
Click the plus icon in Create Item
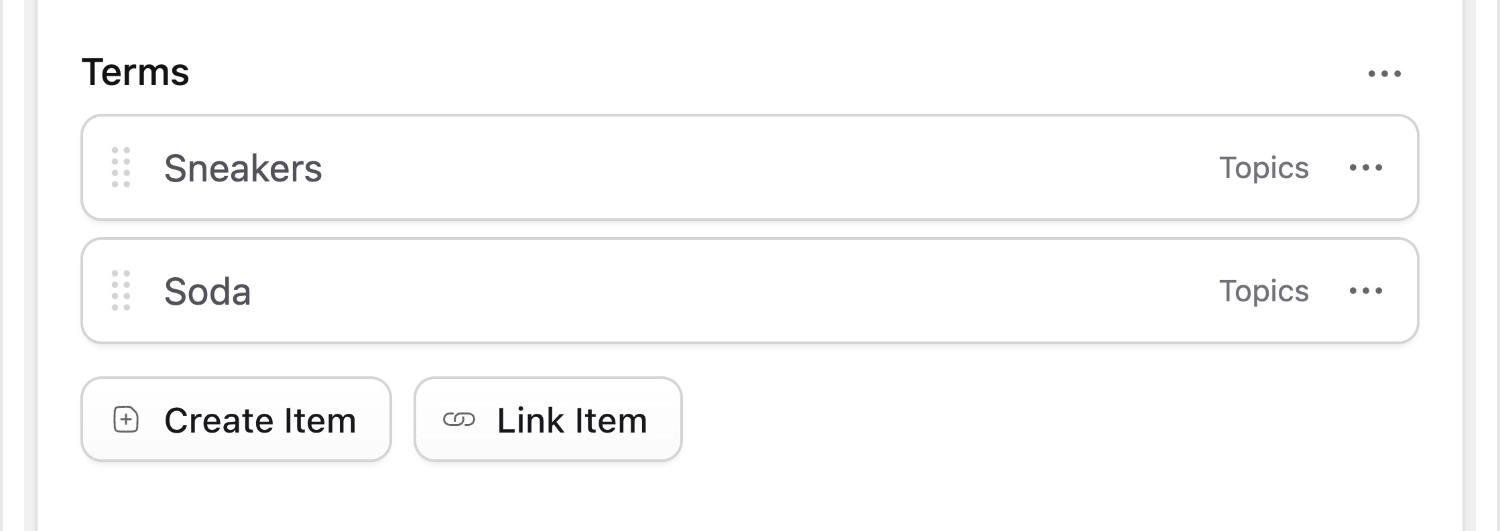[x=126, y=420]
